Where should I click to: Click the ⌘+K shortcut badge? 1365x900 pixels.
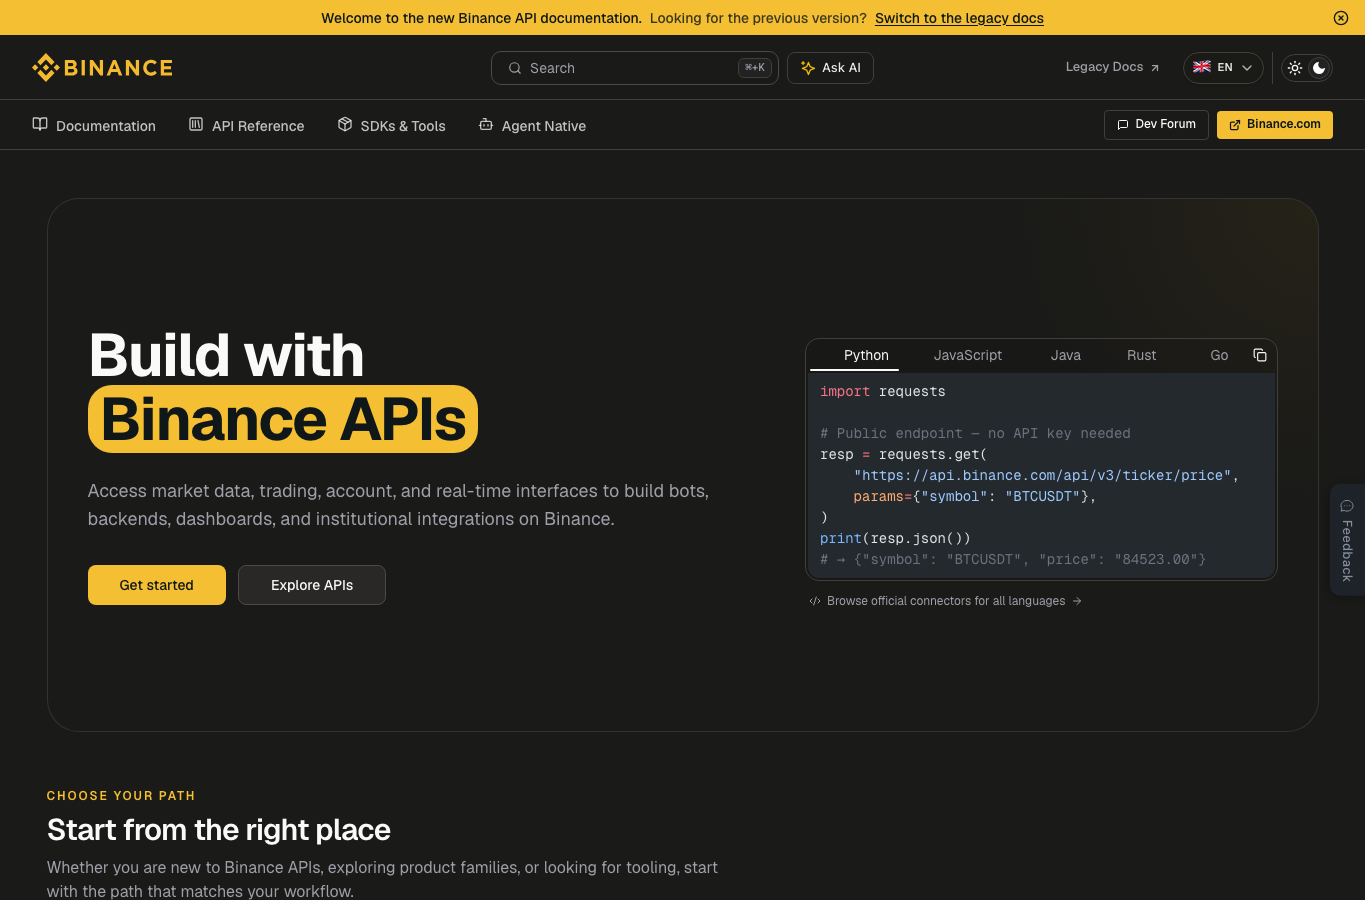click(755, 68)
